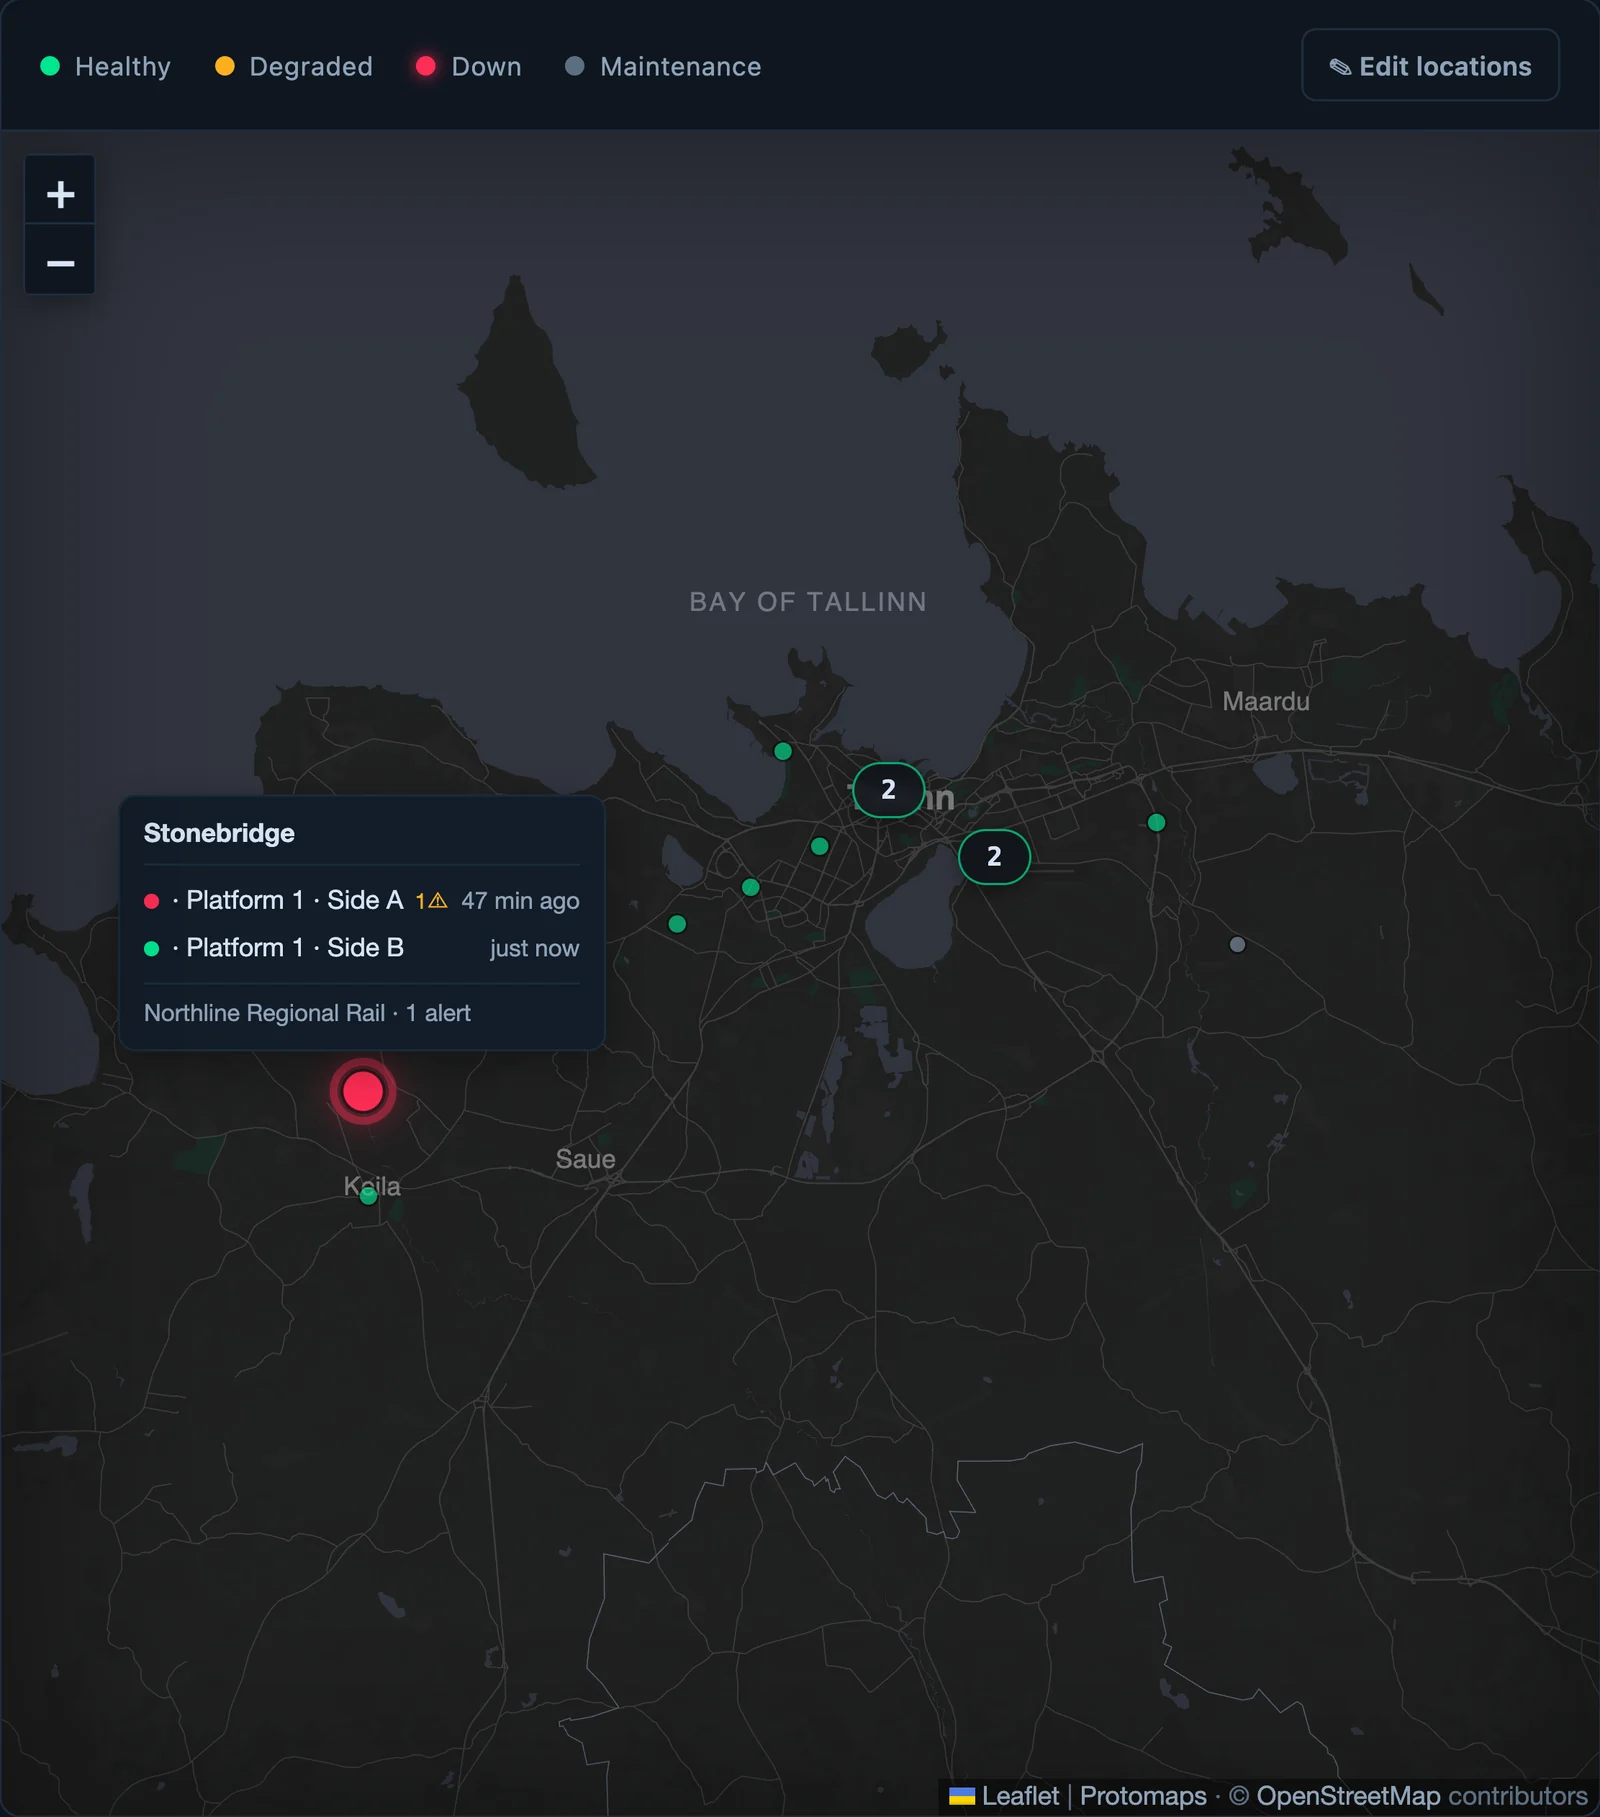Open Edit locations

coord(1430,66)
